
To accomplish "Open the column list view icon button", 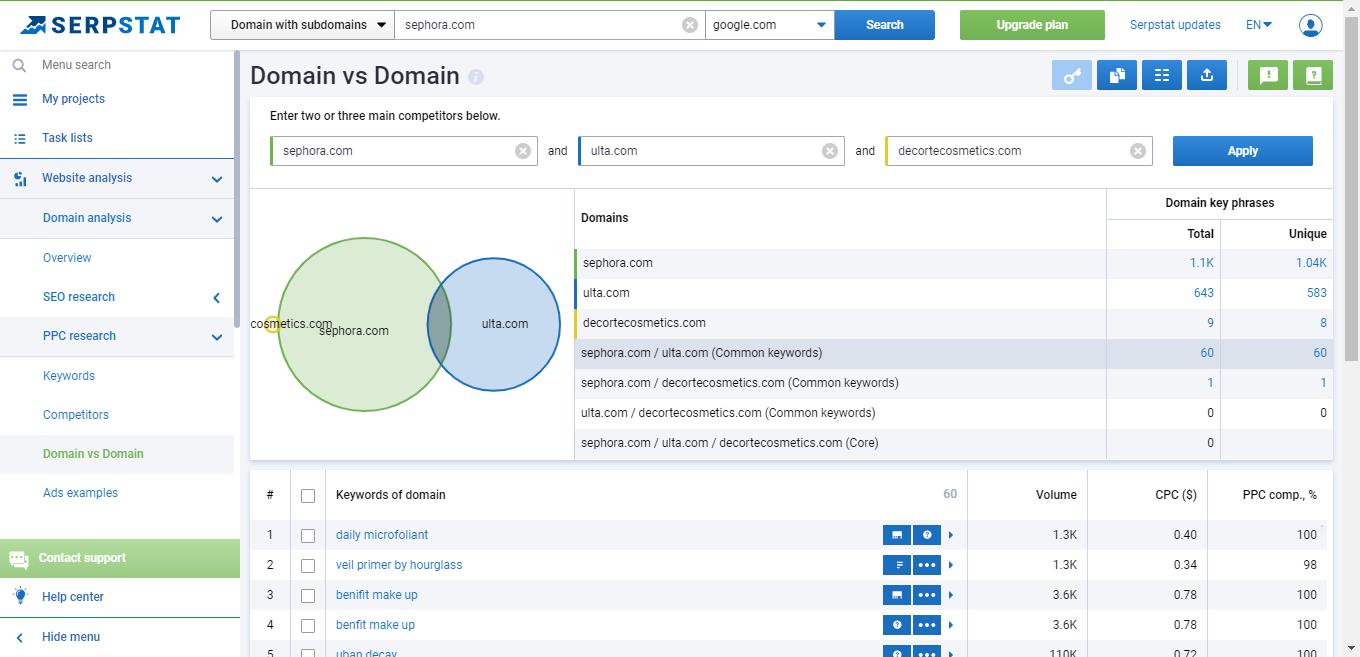I will (x=1162, y=75).
